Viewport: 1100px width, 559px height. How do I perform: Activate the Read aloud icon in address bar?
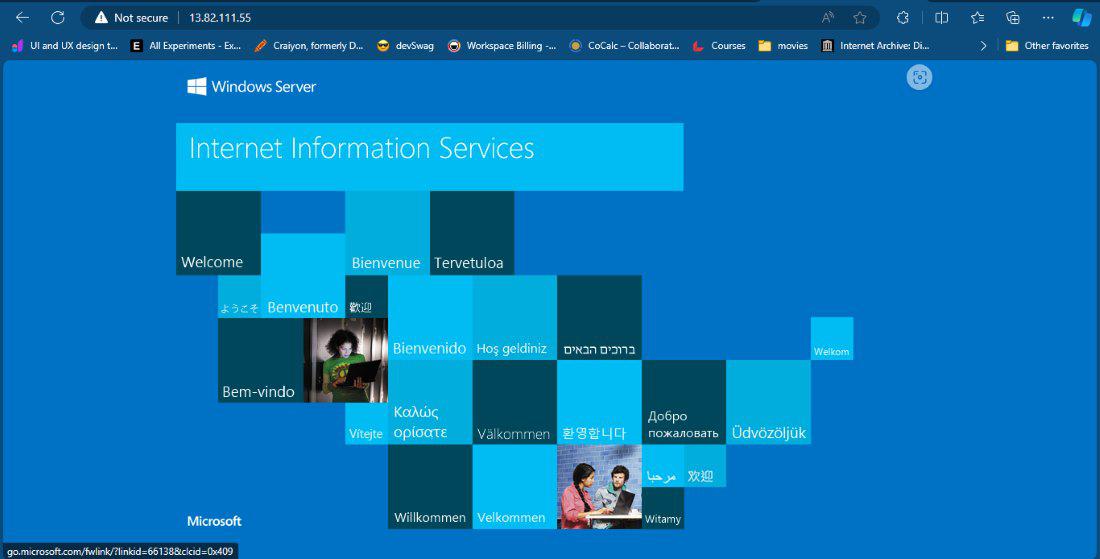pos(828,18)
